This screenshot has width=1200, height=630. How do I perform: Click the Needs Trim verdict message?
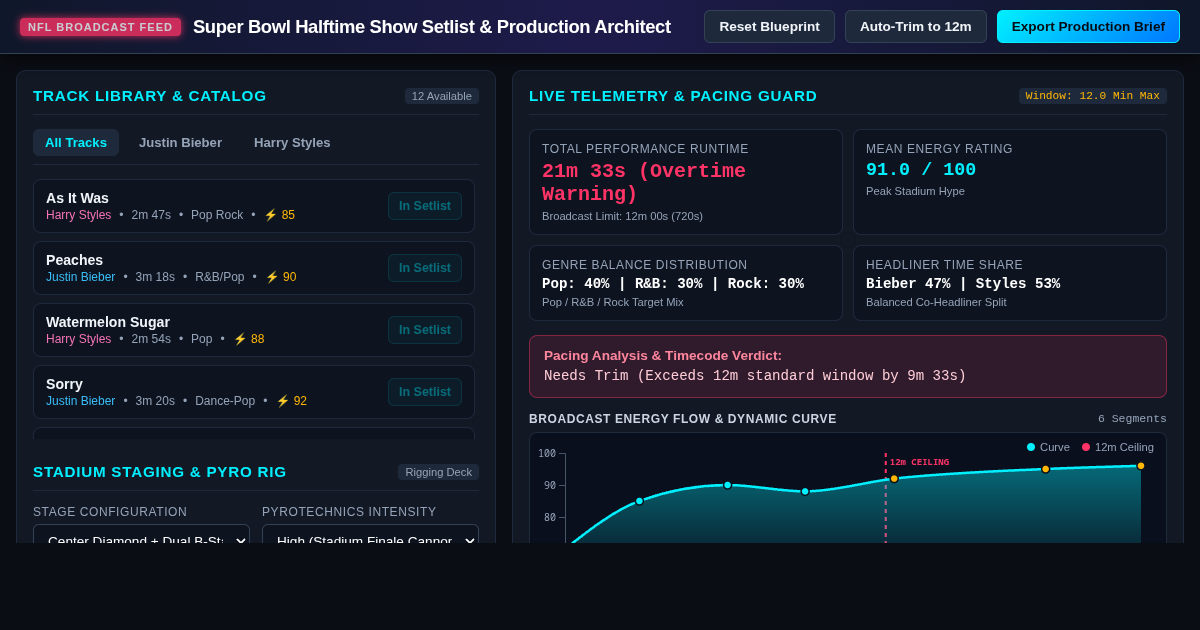755,376
